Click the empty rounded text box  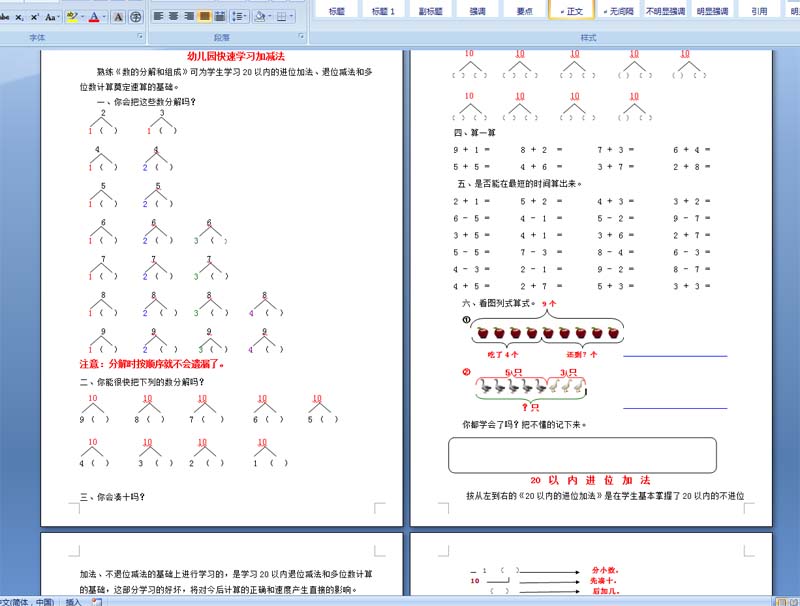(582, 455)
